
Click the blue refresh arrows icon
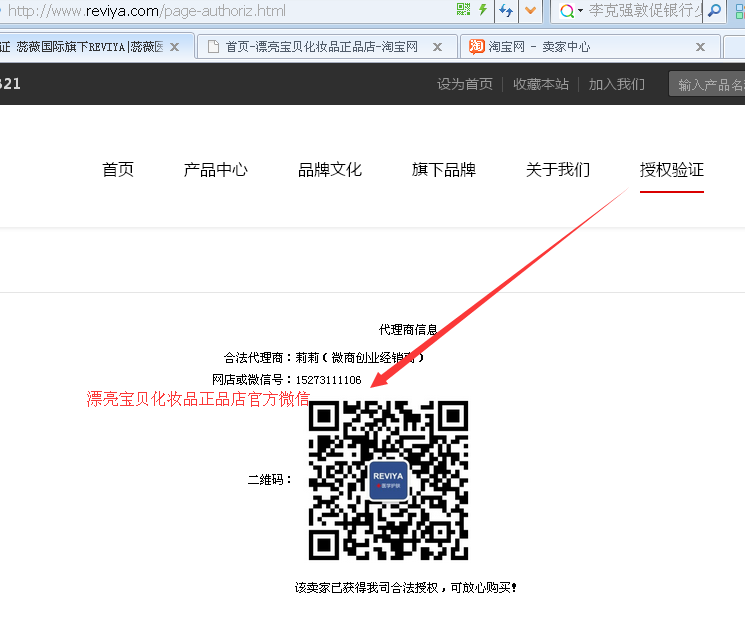[x=506, y=11]
